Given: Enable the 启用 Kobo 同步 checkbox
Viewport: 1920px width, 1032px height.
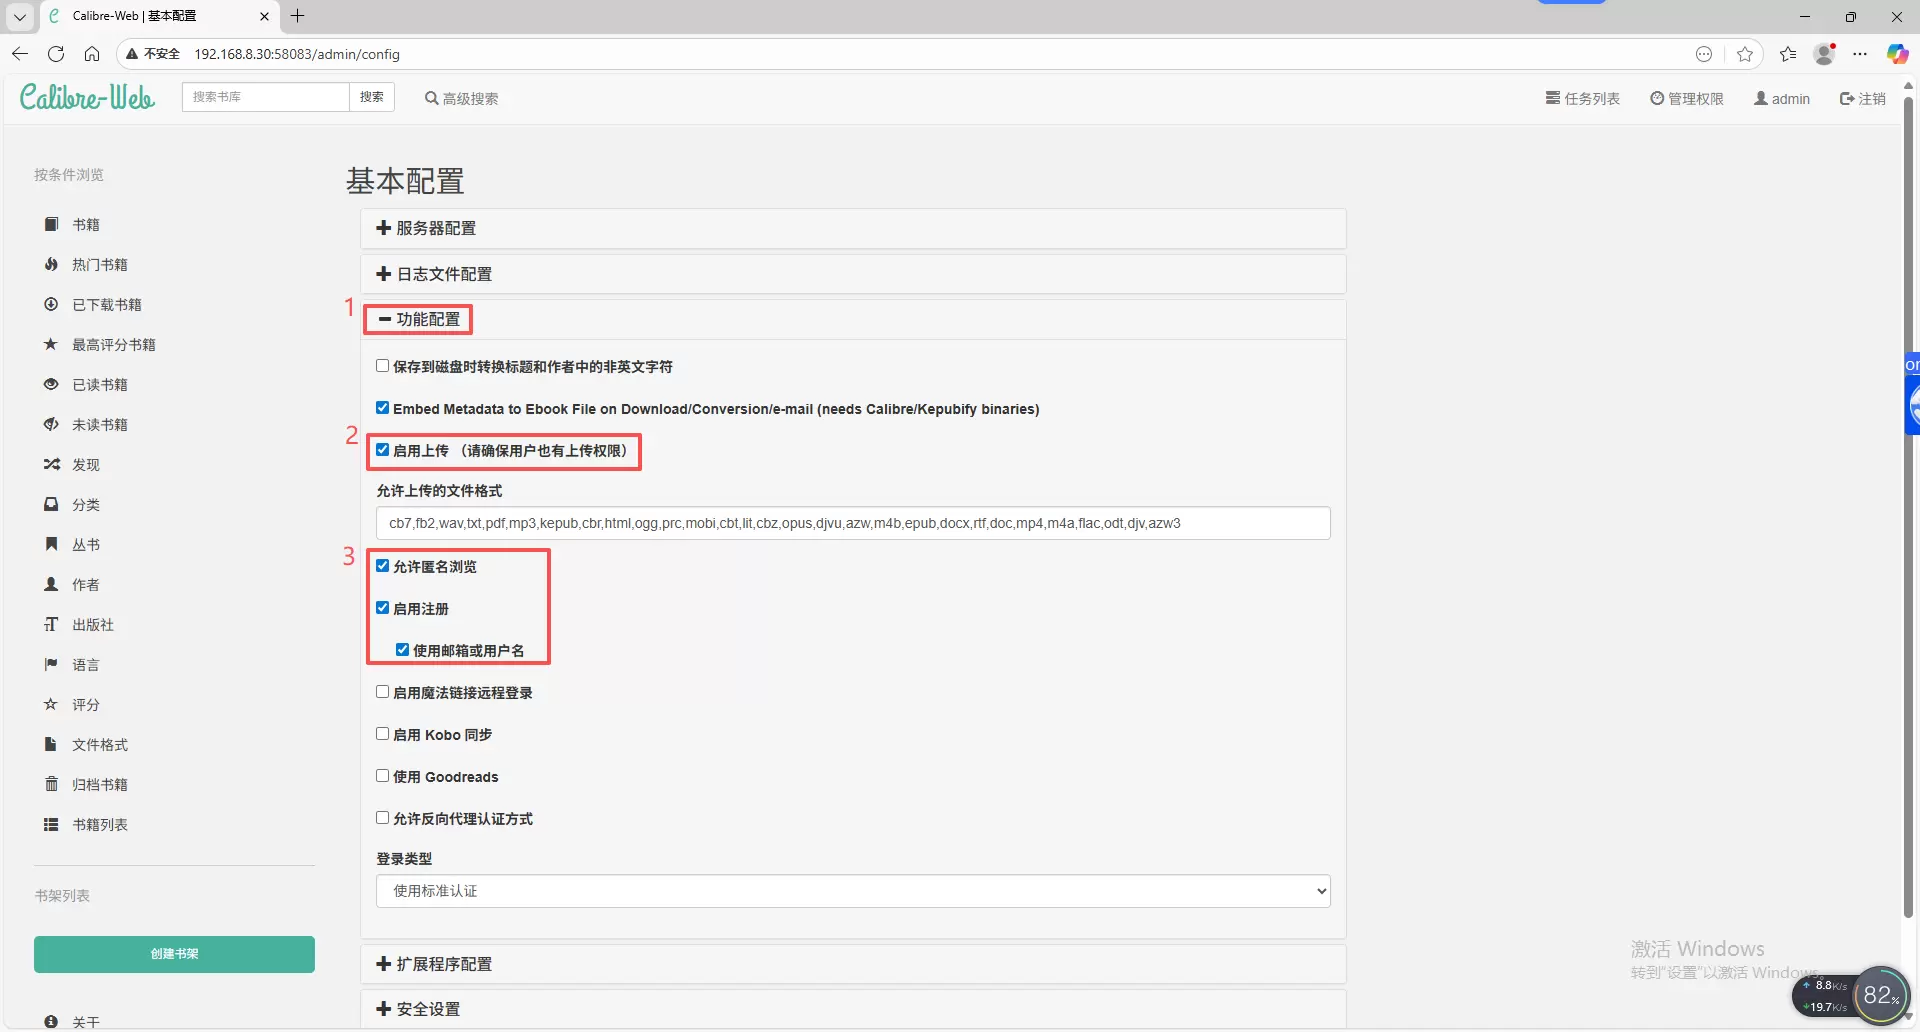Looking at the screenshot, I should click(383, 734).
